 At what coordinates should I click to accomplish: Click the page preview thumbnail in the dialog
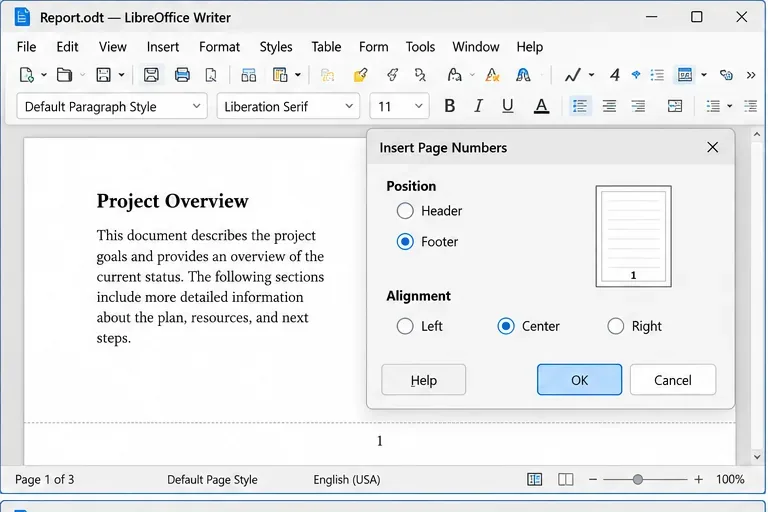click(633, 236)
